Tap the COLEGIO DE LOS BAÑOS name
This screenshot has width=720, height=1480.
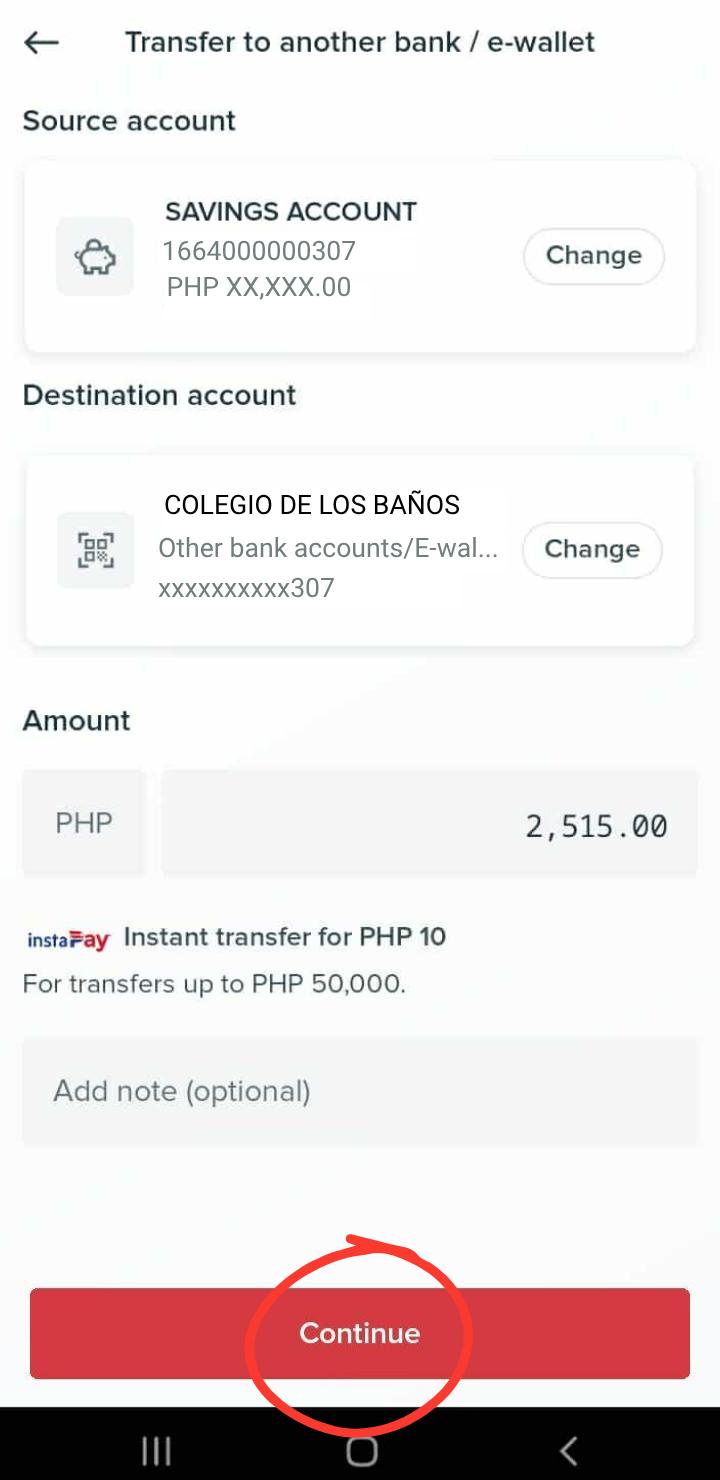(312, 505)
